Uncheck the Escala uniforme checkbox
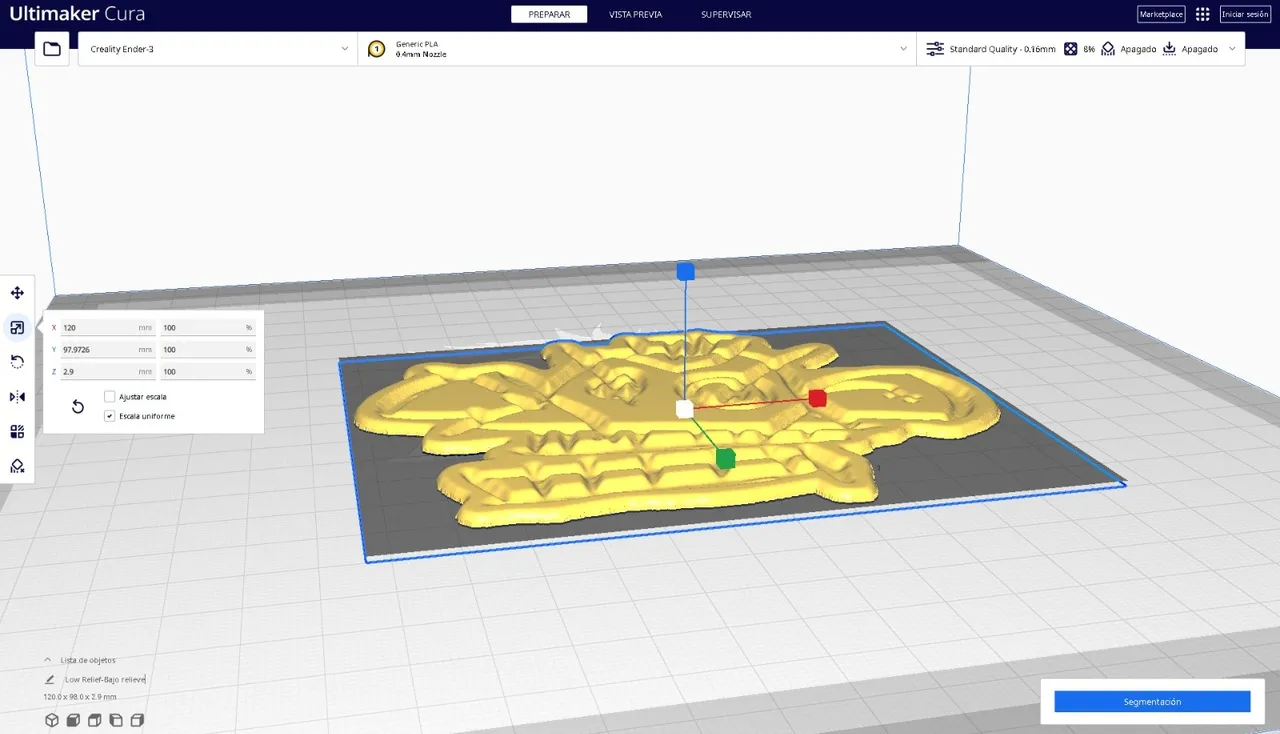 point(110,416)
